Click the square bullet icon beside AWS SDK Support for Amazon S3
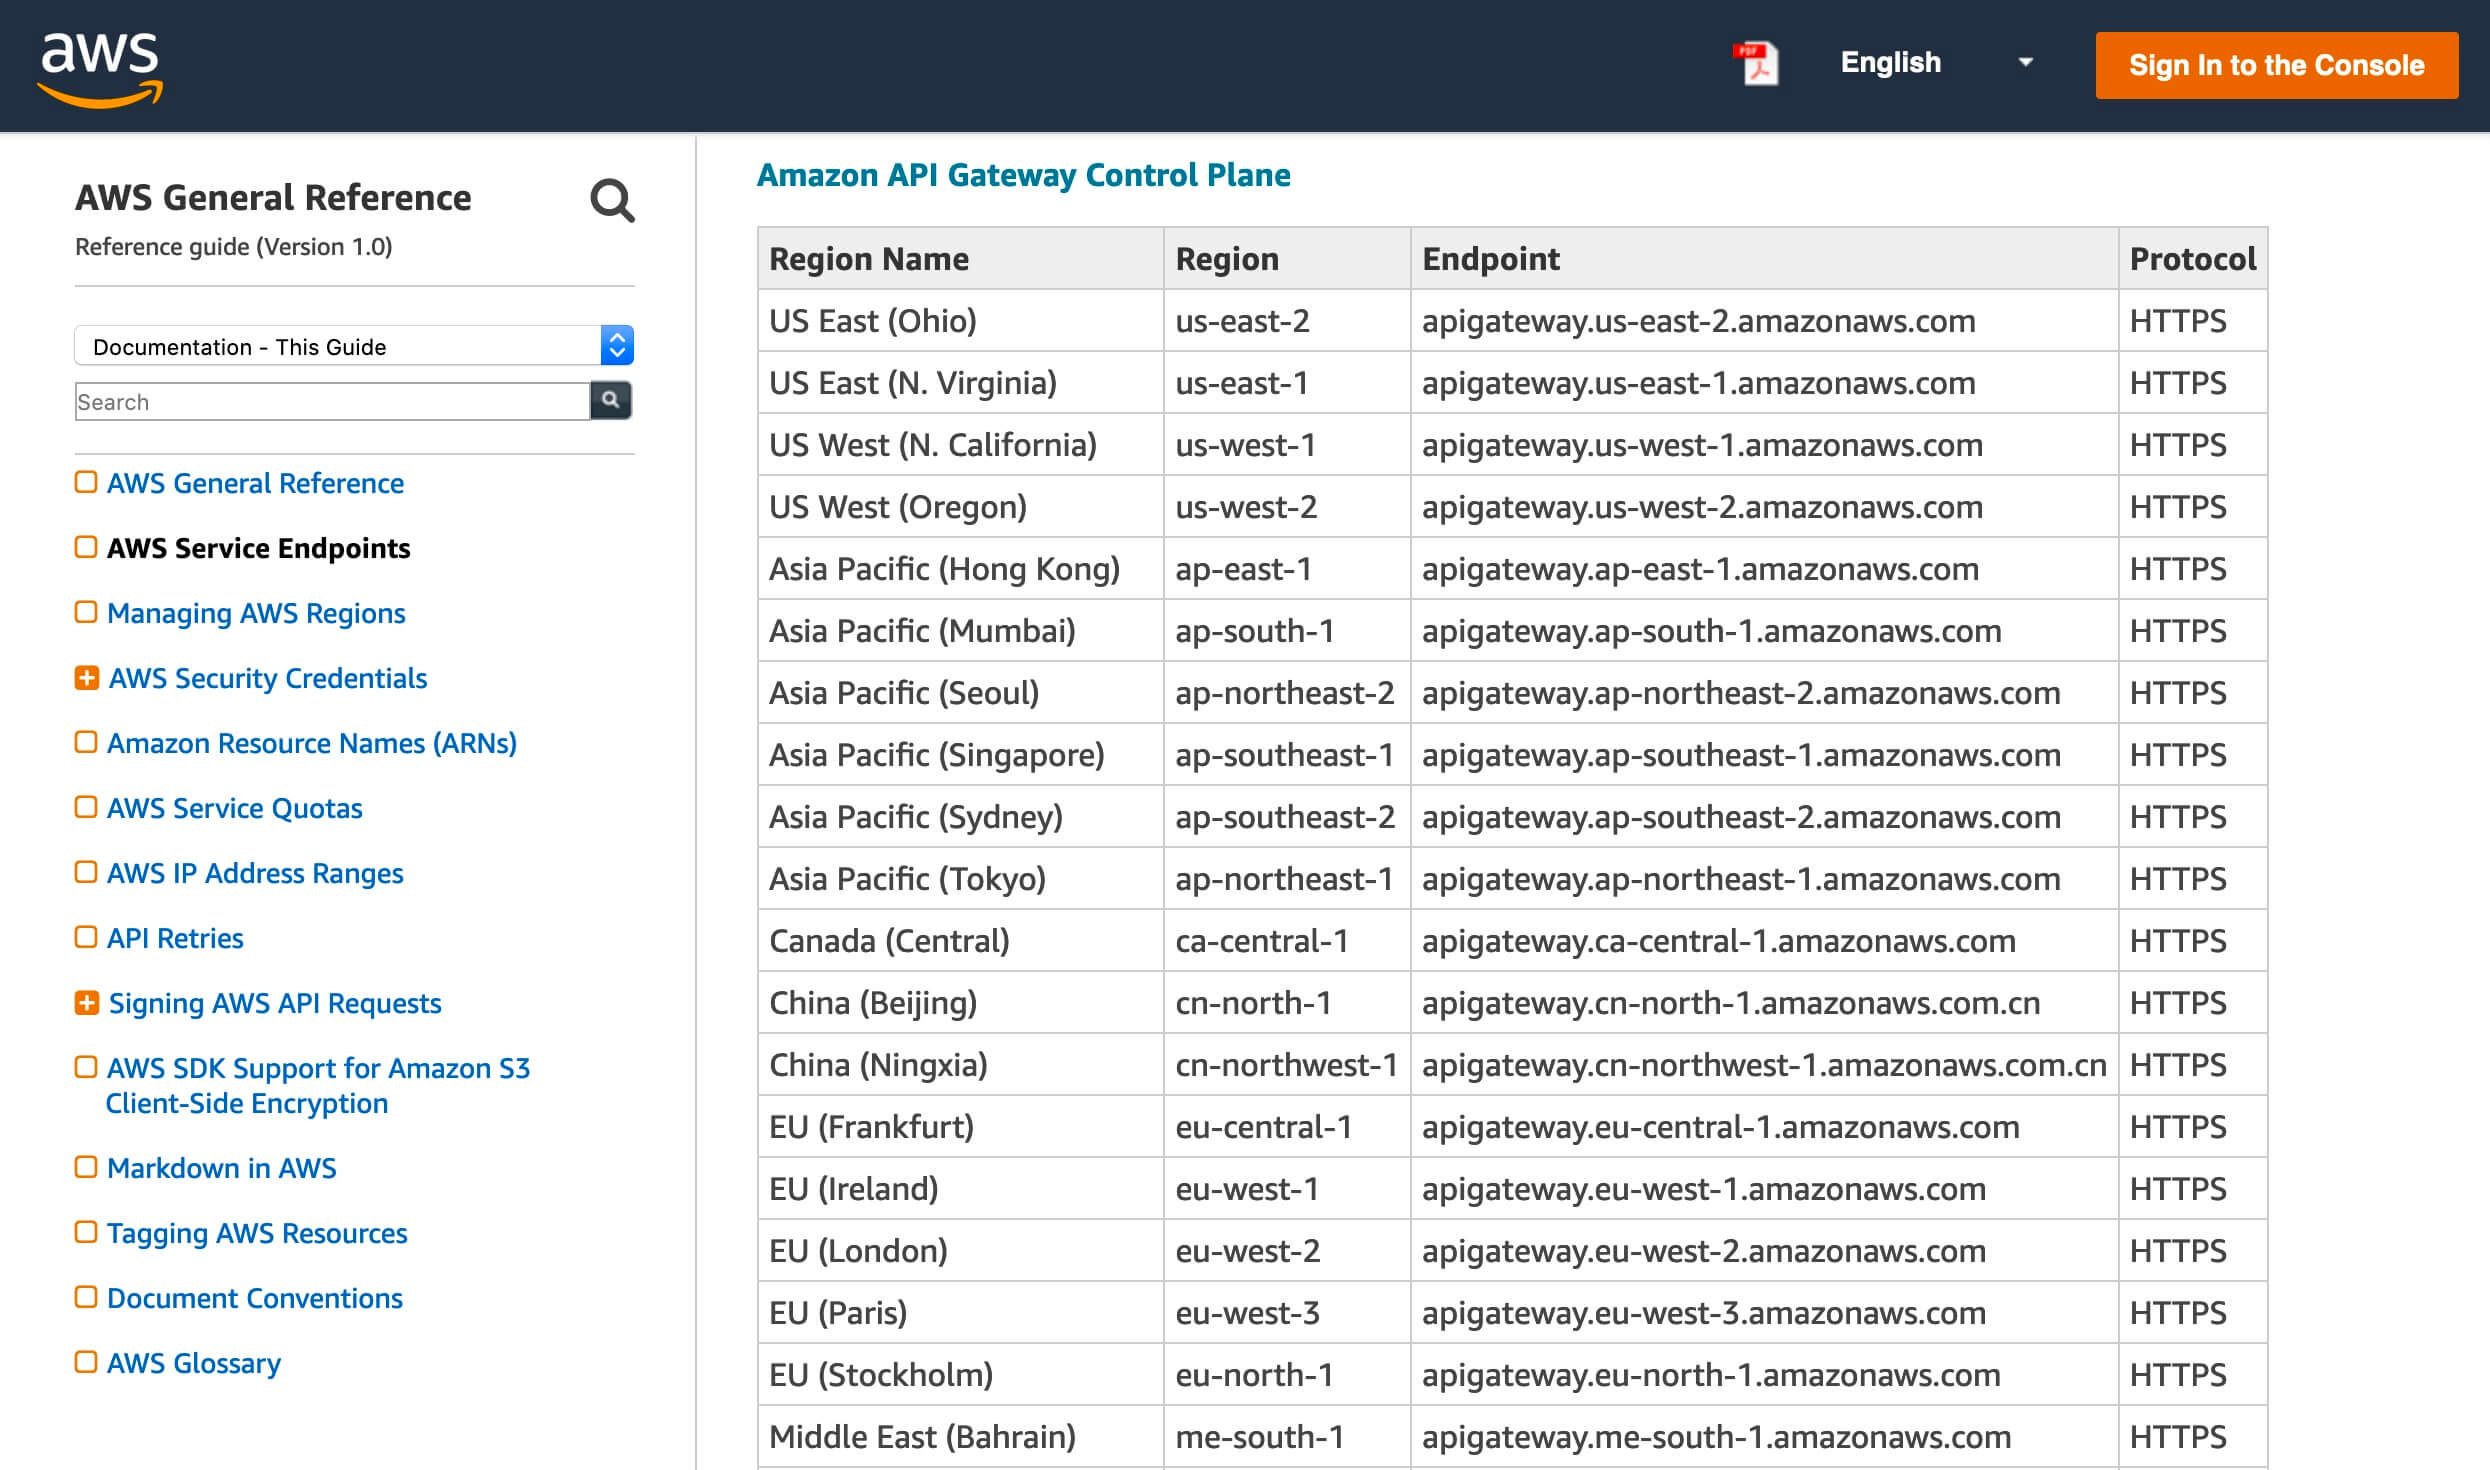2490x1470 pixels. pyautogui.click(x=86, y=1067)
